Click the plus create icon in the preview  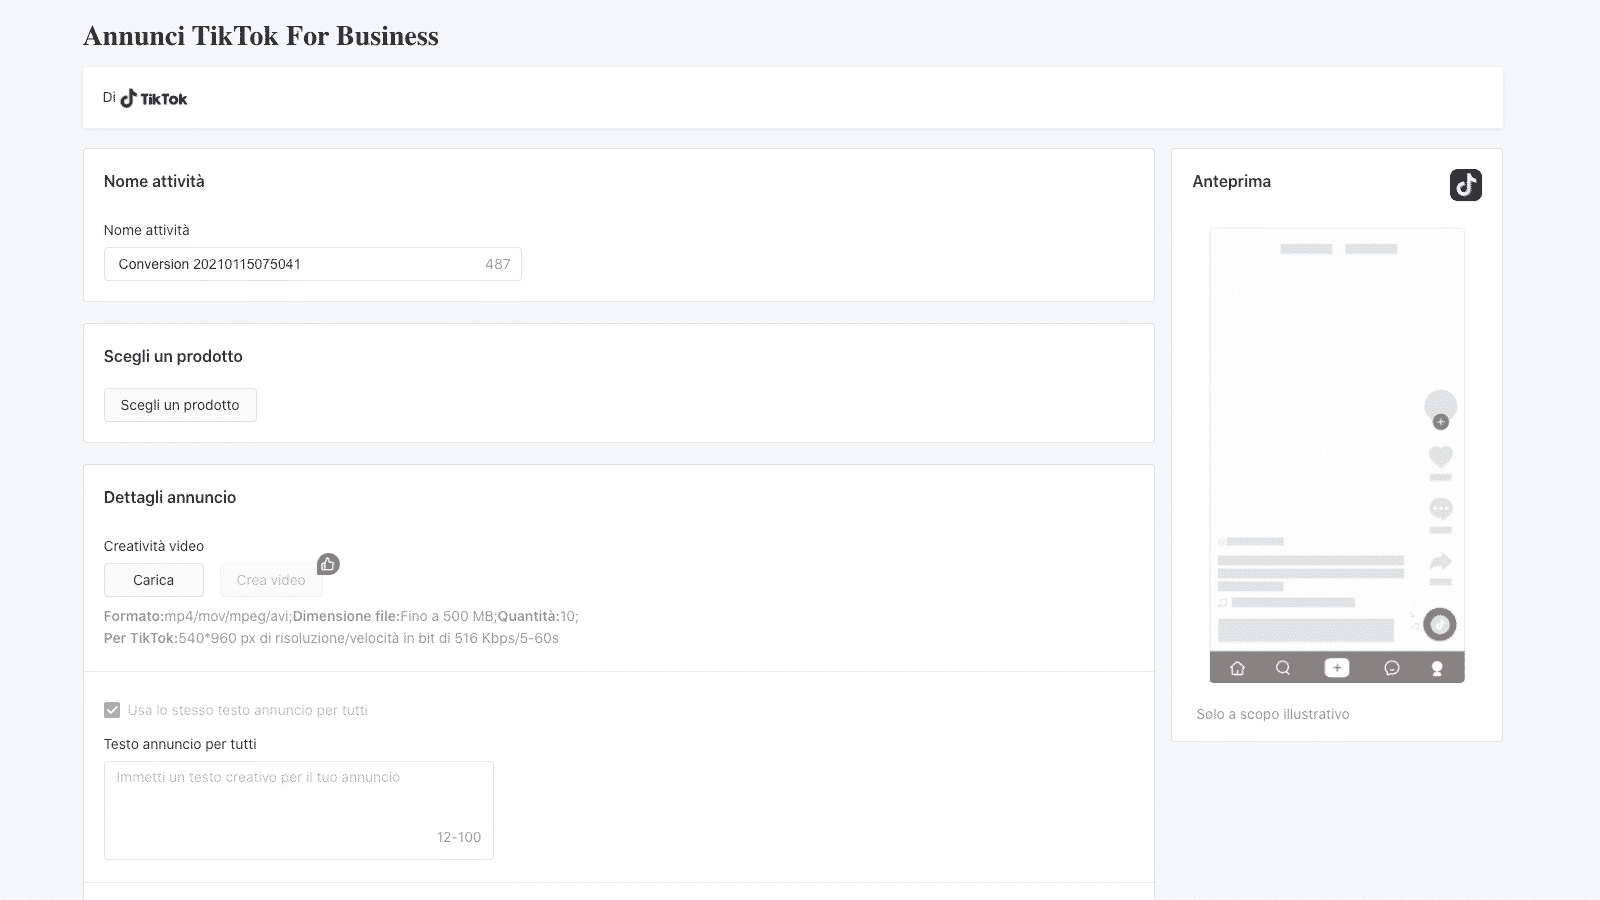[1337, 668]
